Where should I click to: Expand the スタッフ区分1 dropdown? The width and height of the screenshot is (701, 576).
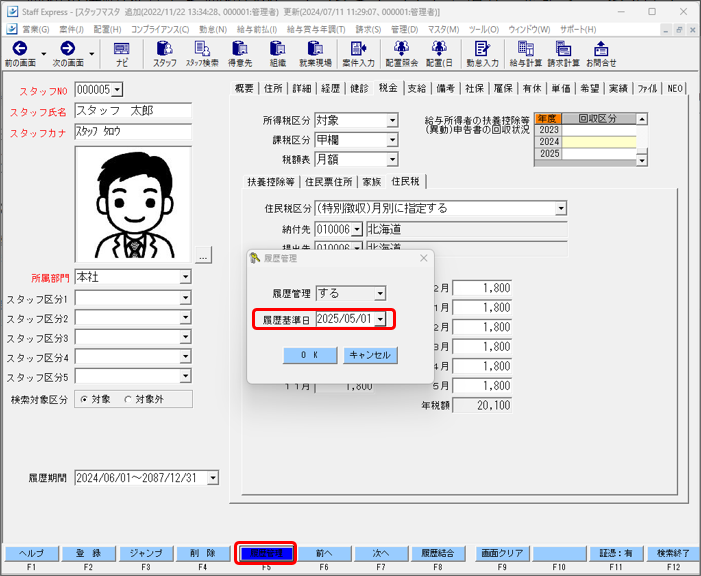[185, 298]
